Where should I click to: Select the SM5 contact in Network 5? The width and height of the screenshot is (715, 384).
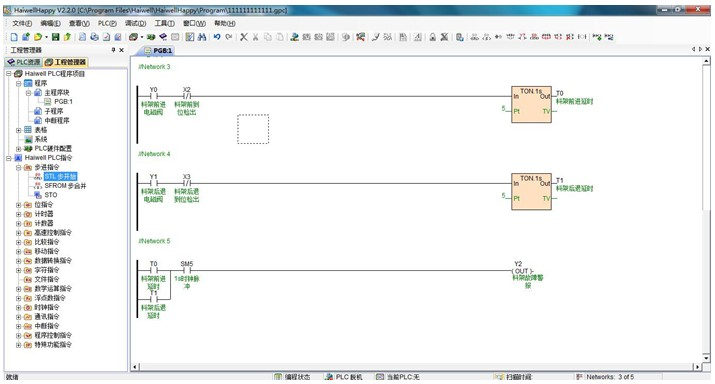point(187,270)
